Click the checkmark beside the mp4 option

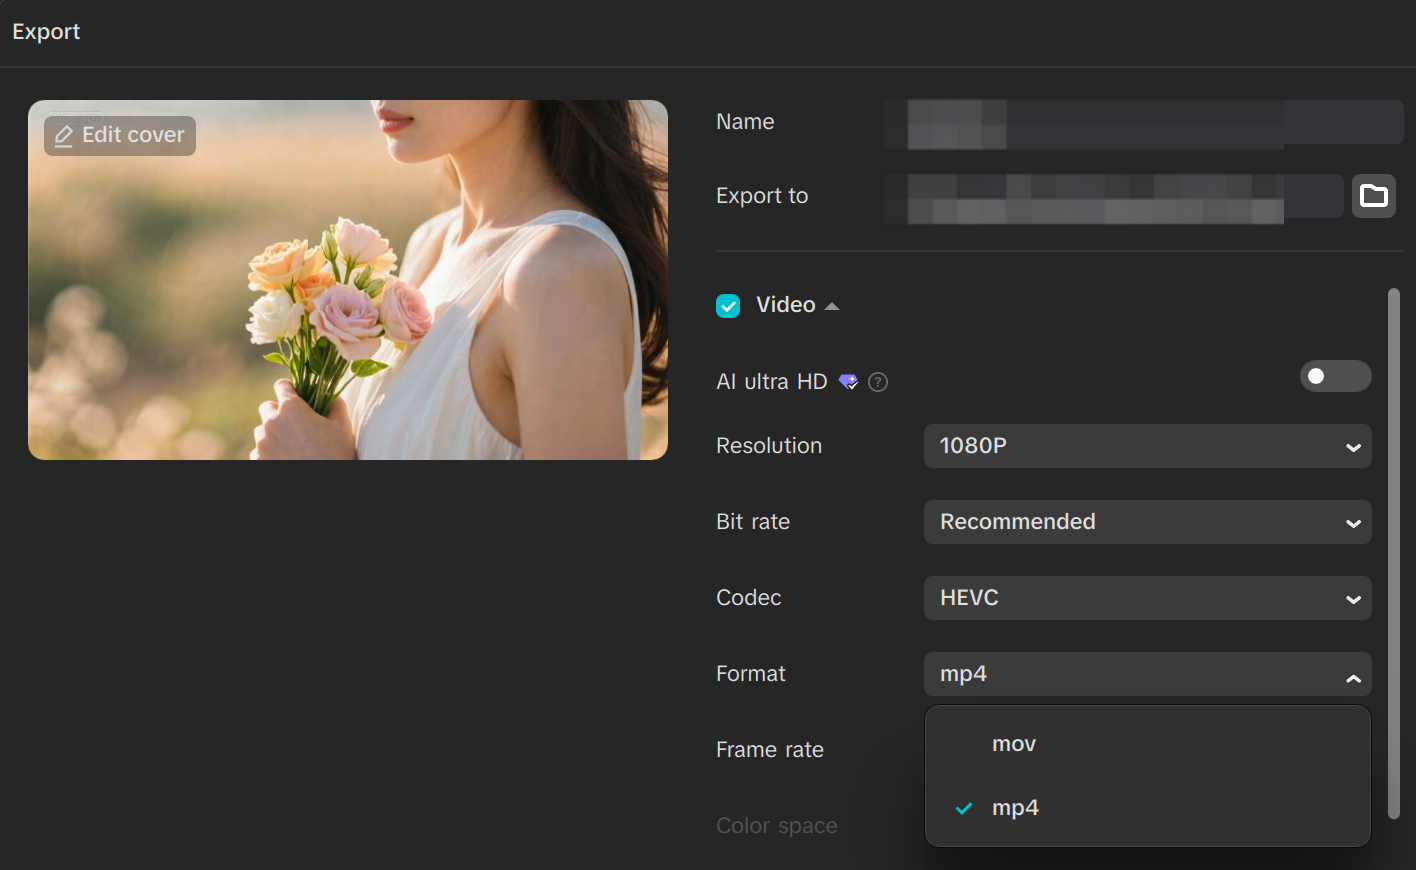963,808
